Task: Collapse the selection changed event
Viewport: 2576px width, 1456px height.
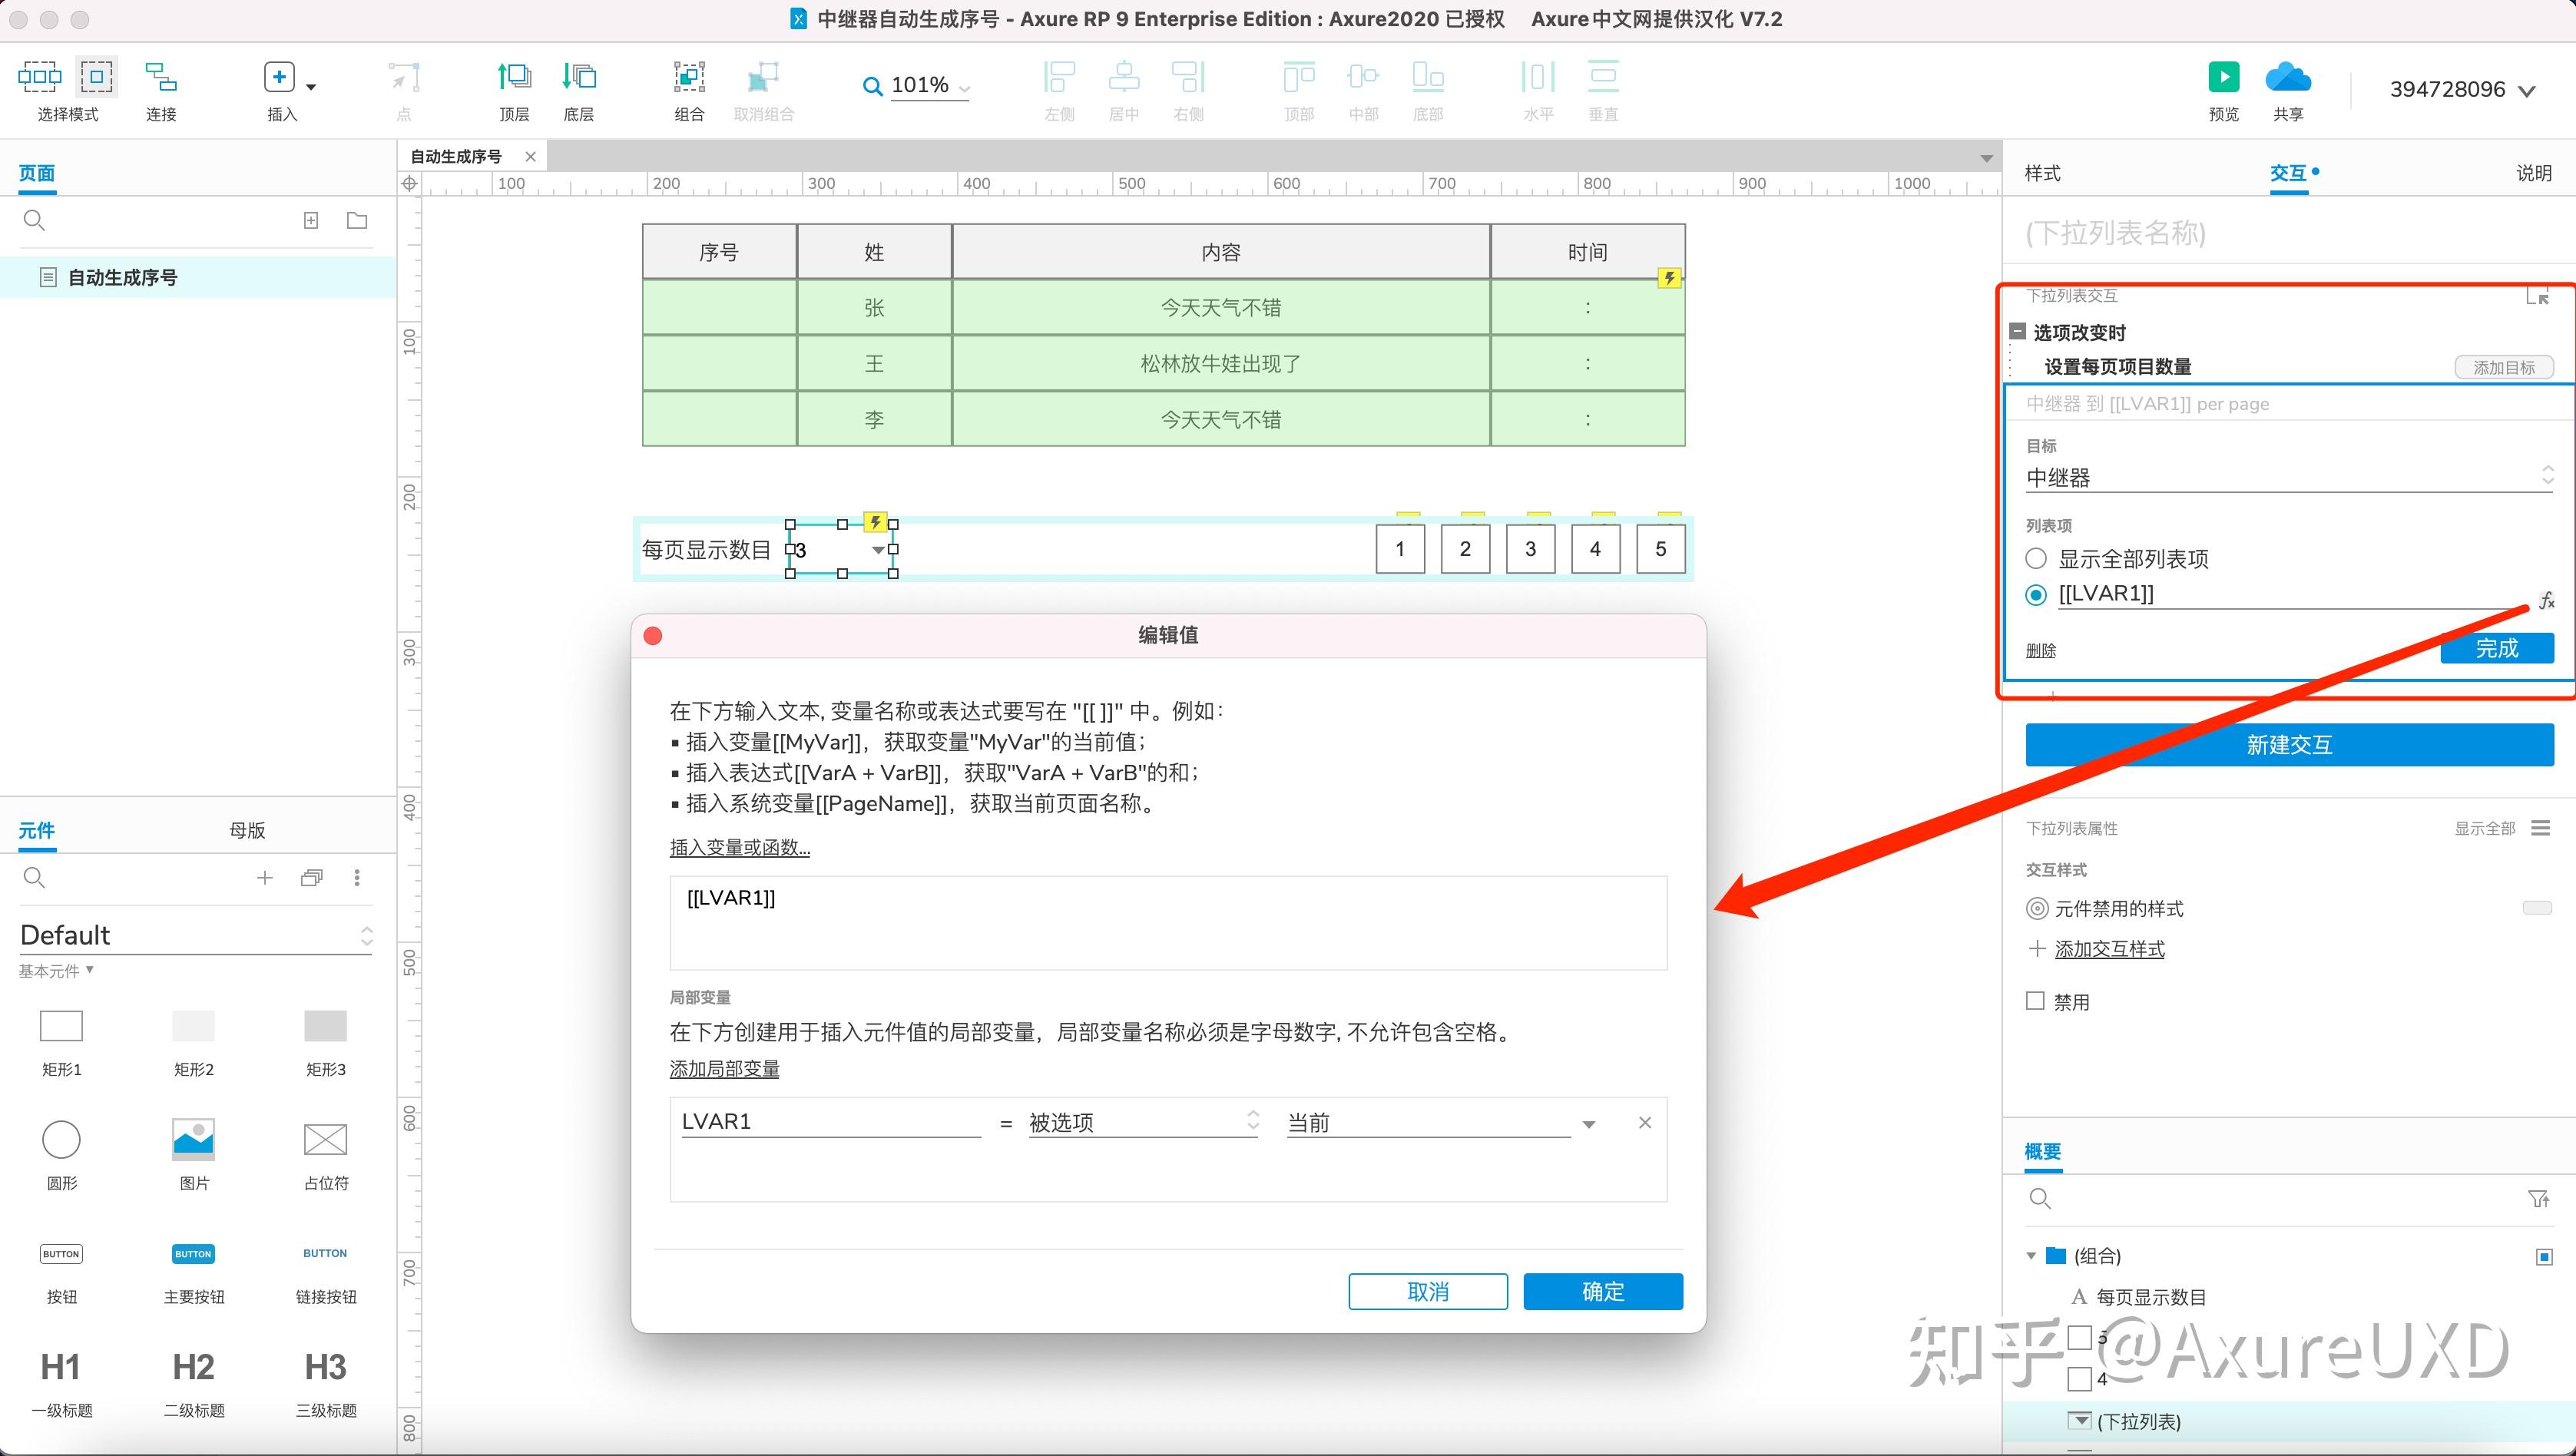Action: point(2018,332)
